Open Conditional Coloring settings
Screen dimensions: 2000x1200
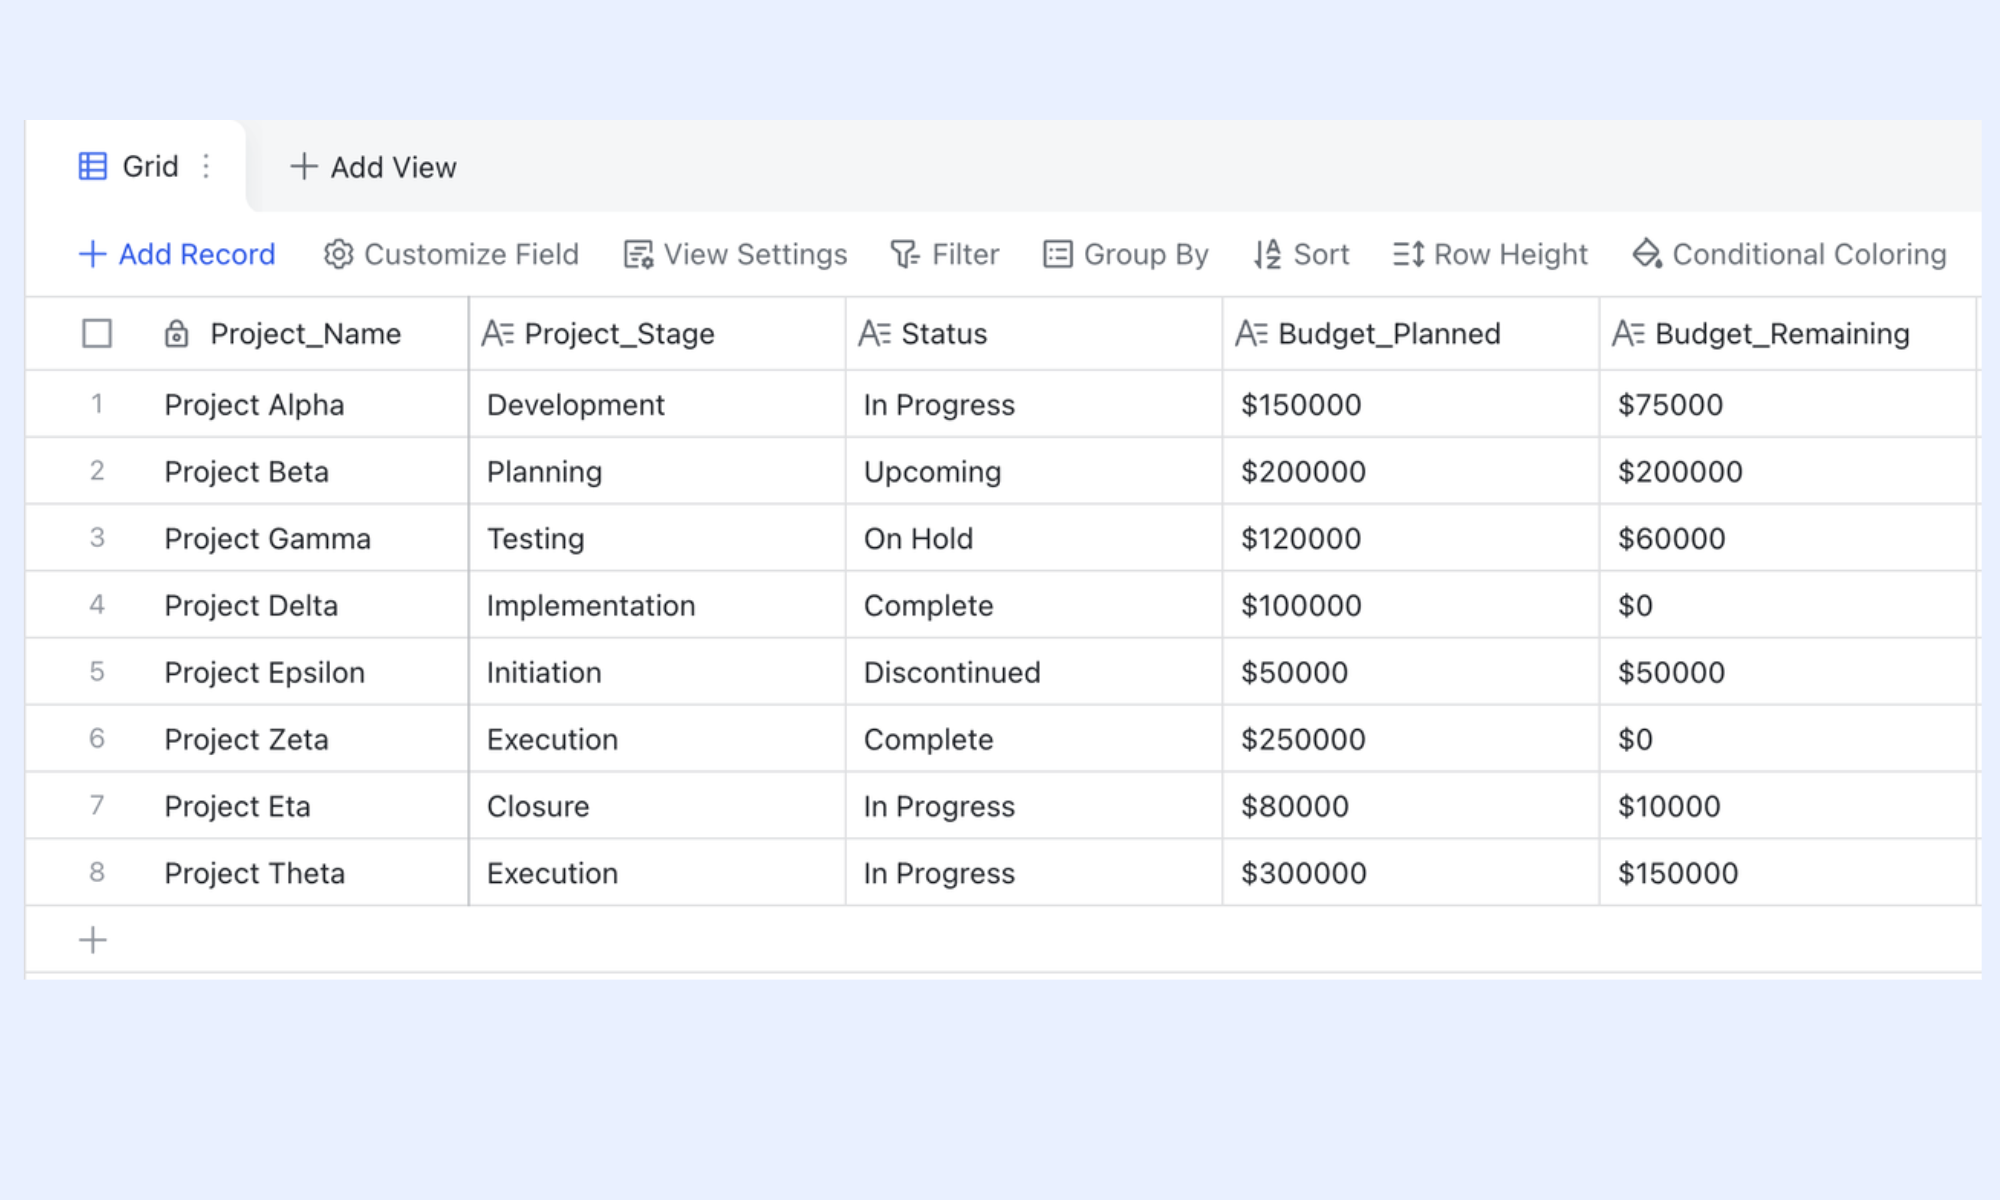coord(1789,254)
